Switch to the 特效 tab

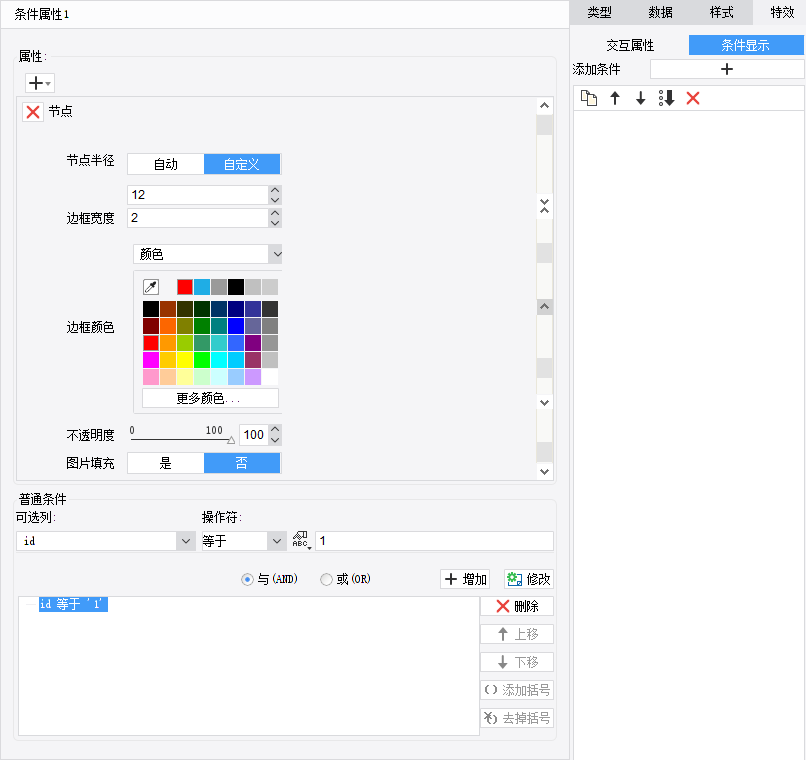[782, 12]
